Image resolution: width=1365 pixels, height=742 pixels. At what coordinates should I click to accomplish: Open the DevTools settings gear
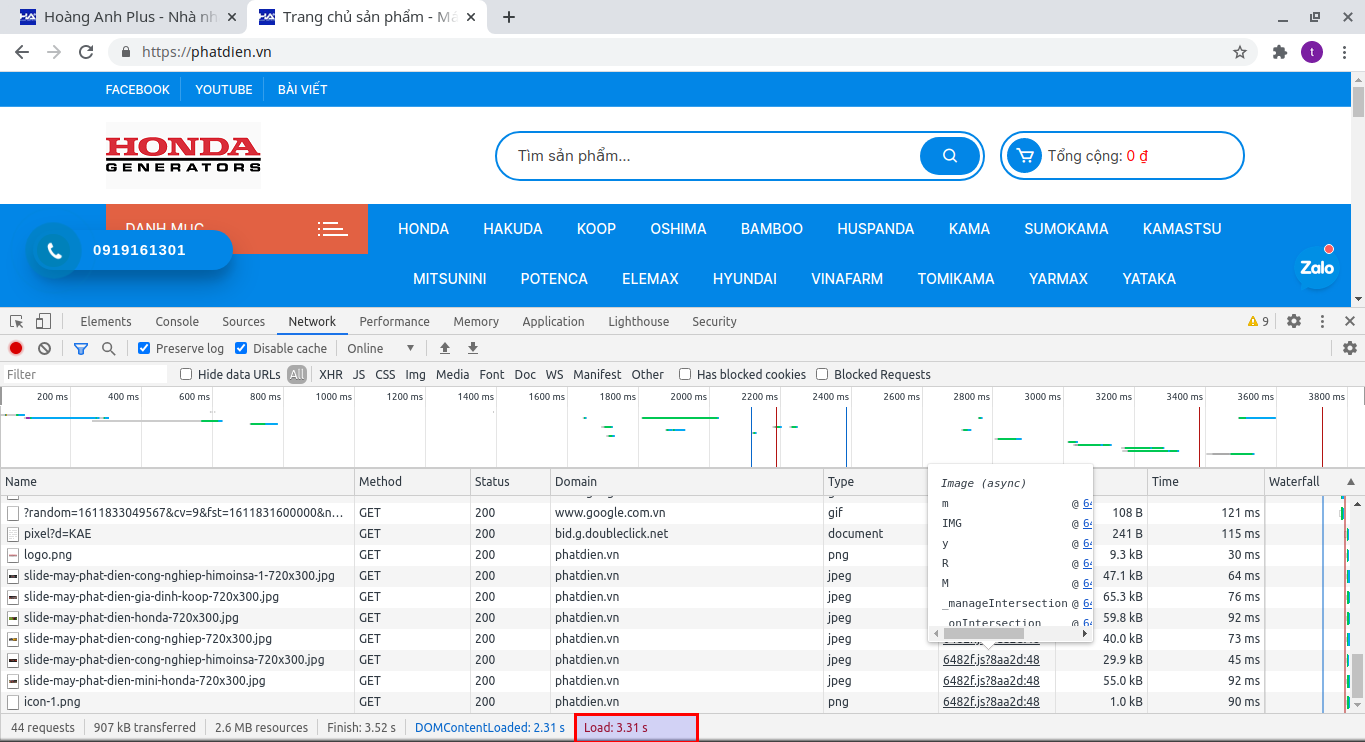[x=1294, y=321]
